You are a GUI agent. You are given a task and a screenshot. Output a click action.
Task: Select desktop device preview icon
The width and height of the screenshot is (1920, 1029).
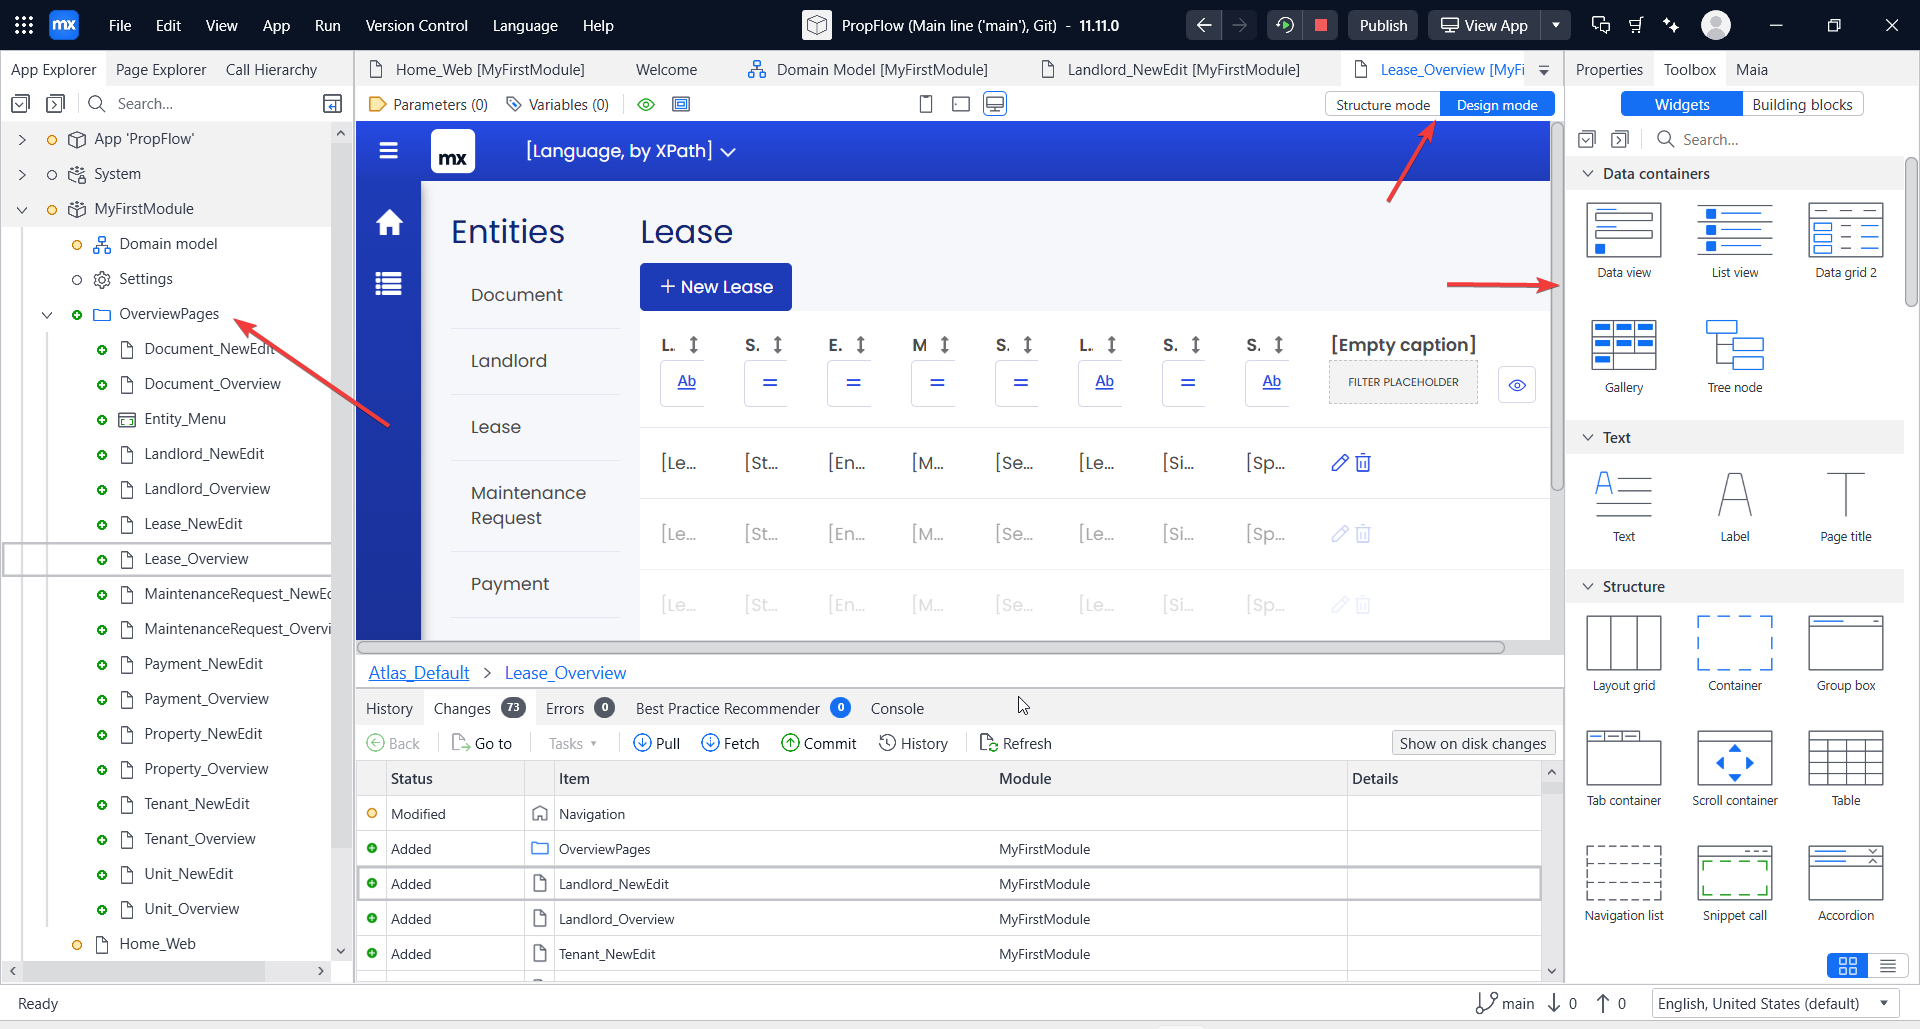click(995, 104)
